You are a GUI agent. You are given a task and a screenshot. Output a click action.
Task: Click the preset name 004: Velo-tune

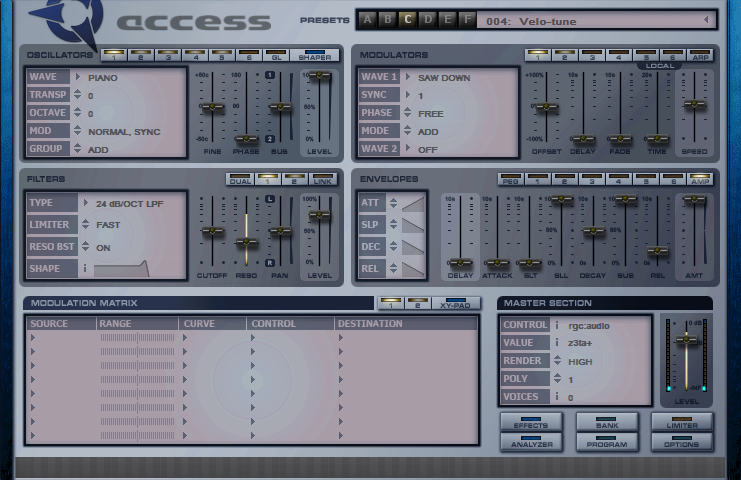pos(531,21)
